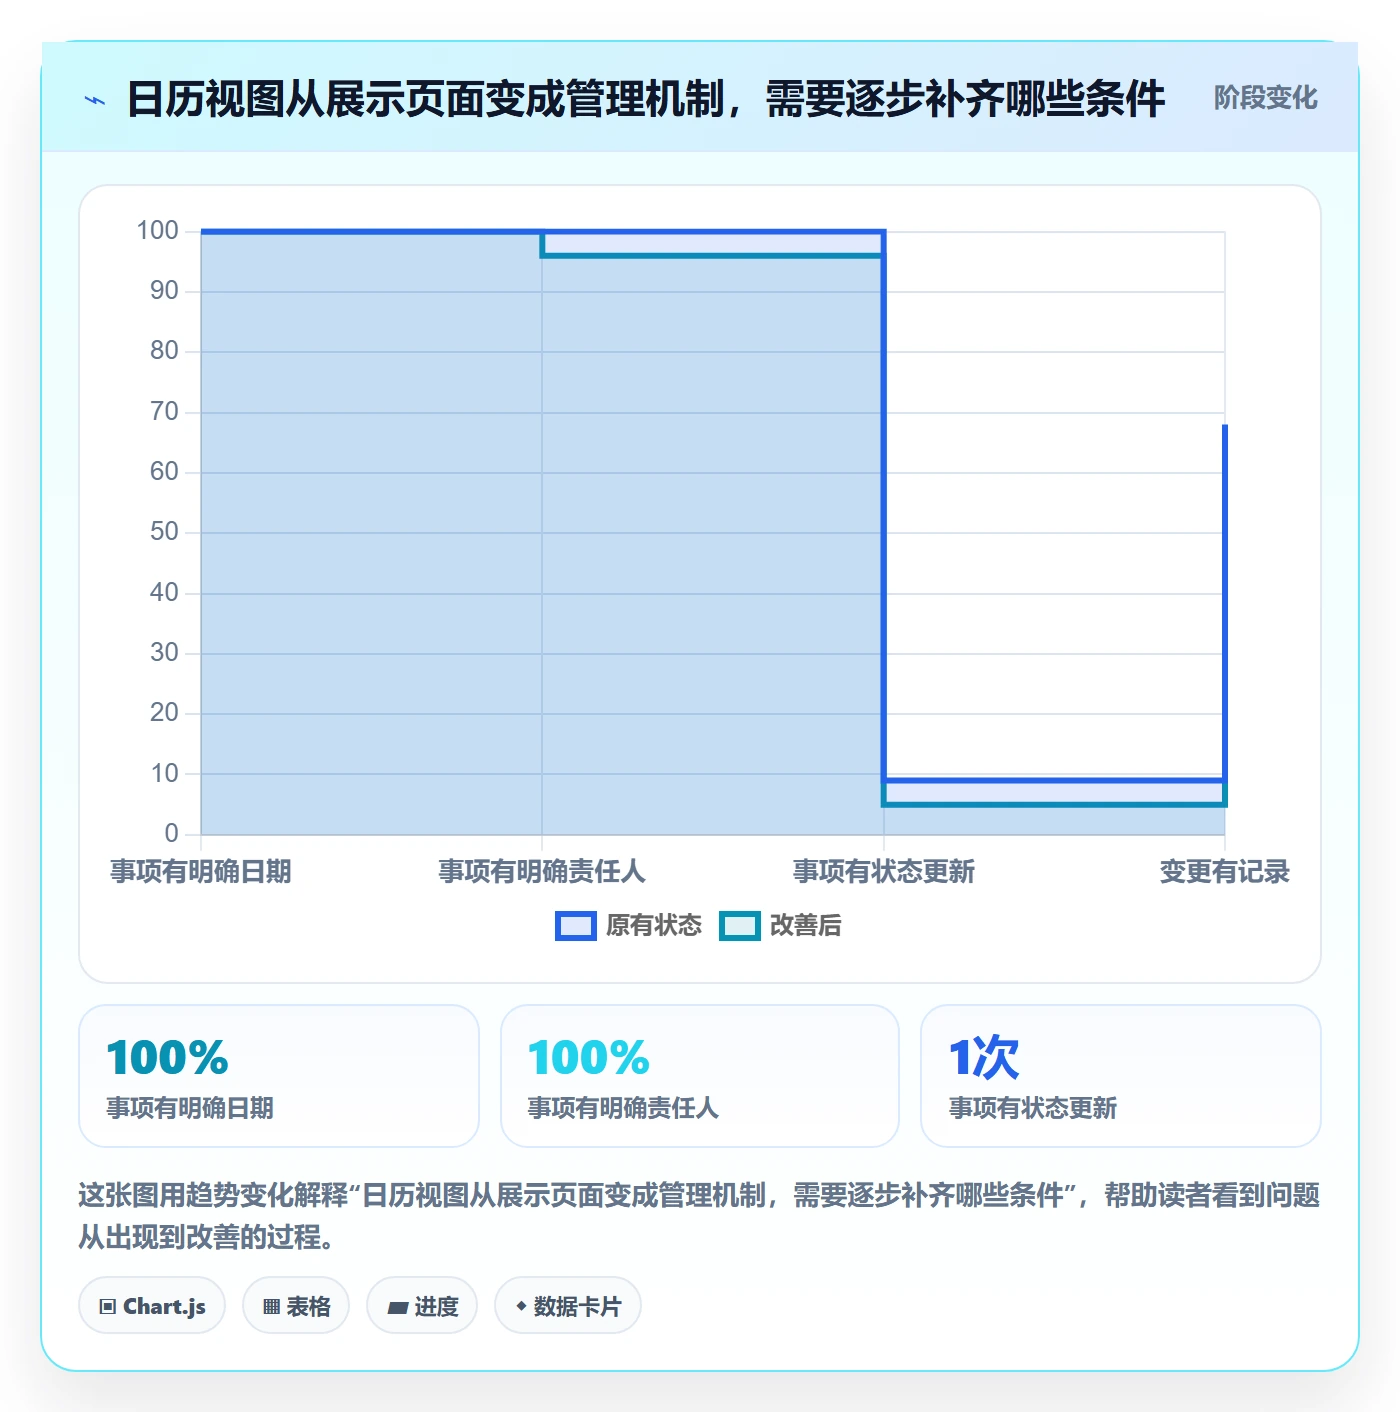Click the y-axis value 50
Image resolution: width=1400 pixels, height=1412 pixels.
(164, 532)
